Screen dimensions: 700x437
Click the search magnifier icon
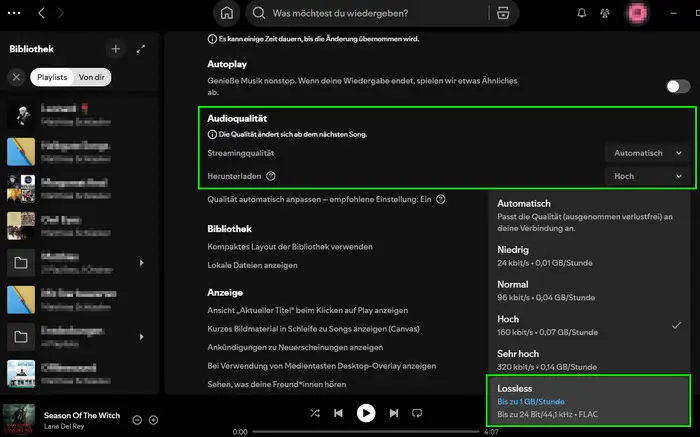click(x=259, y=13)
